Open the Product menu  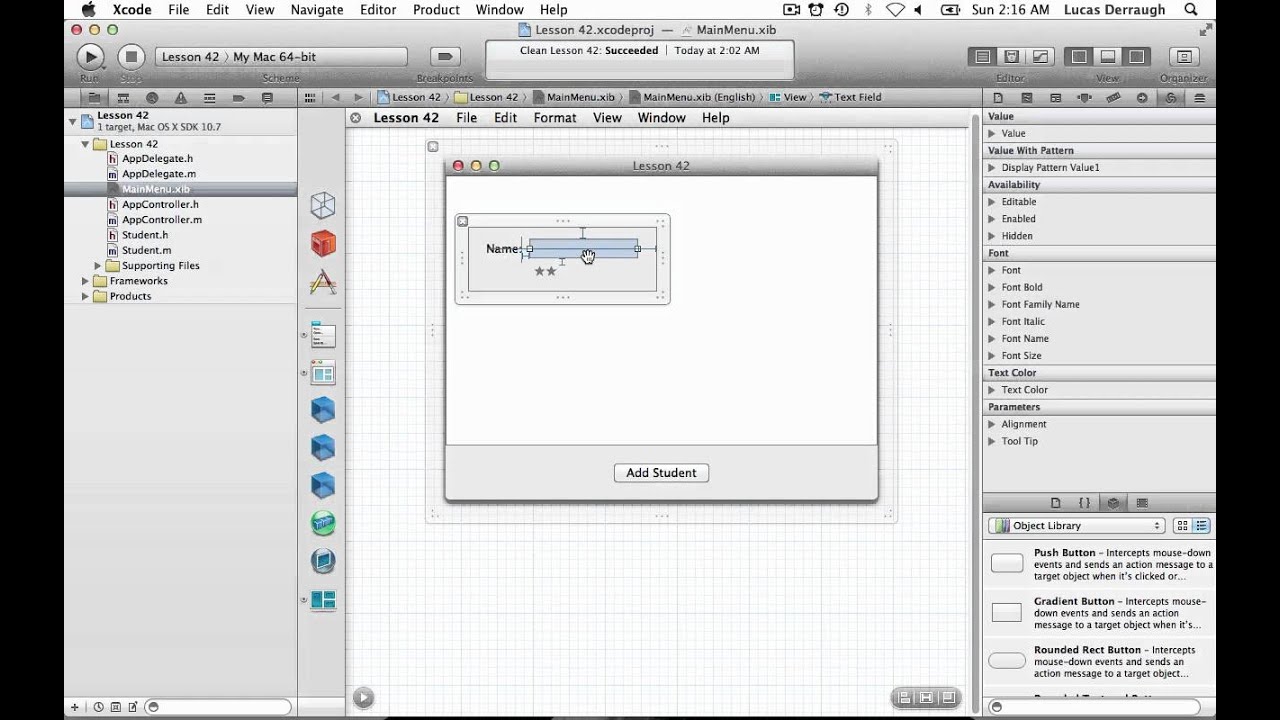point(436,10)
